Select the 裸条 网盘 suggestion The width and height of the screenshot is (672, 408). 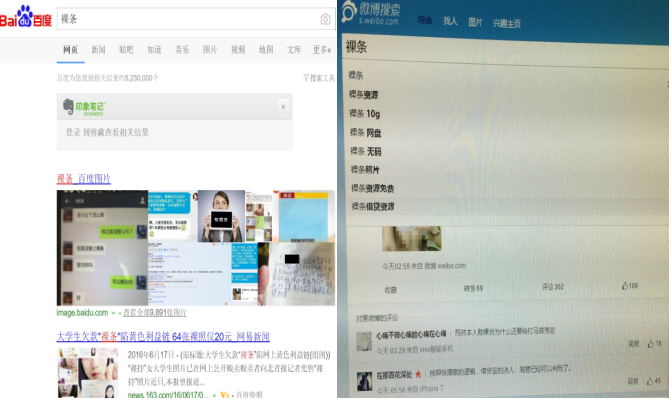point(366,133)
